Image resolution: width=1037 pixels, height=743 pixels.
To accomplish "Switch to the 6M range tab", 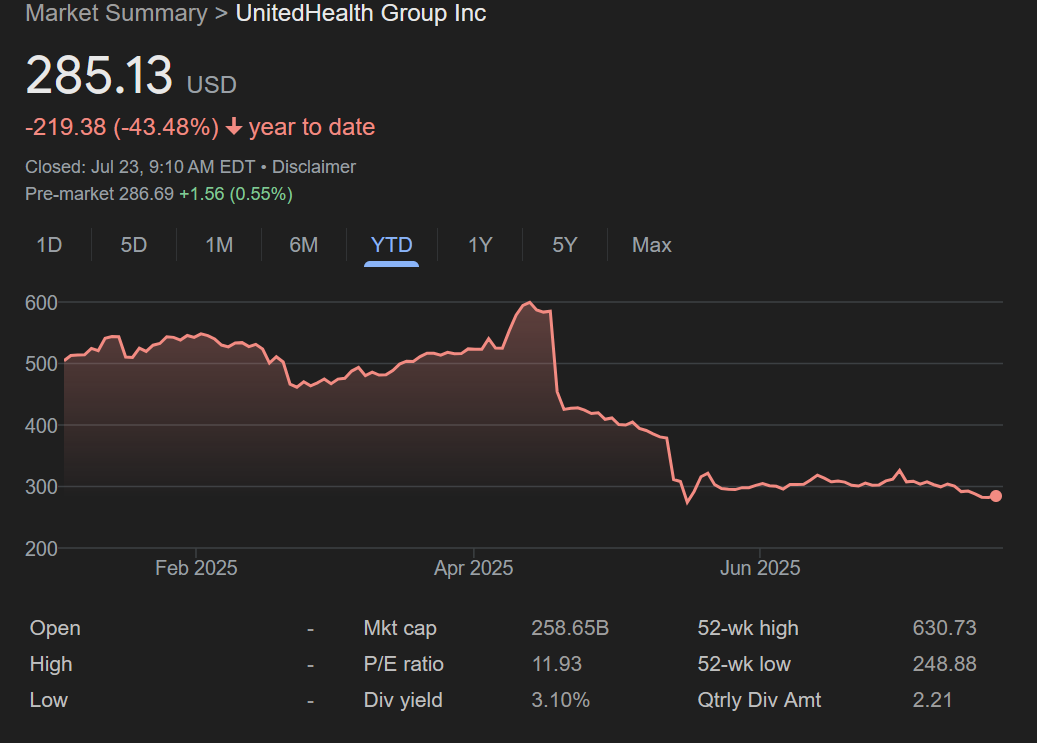I will tap(304, 245).
